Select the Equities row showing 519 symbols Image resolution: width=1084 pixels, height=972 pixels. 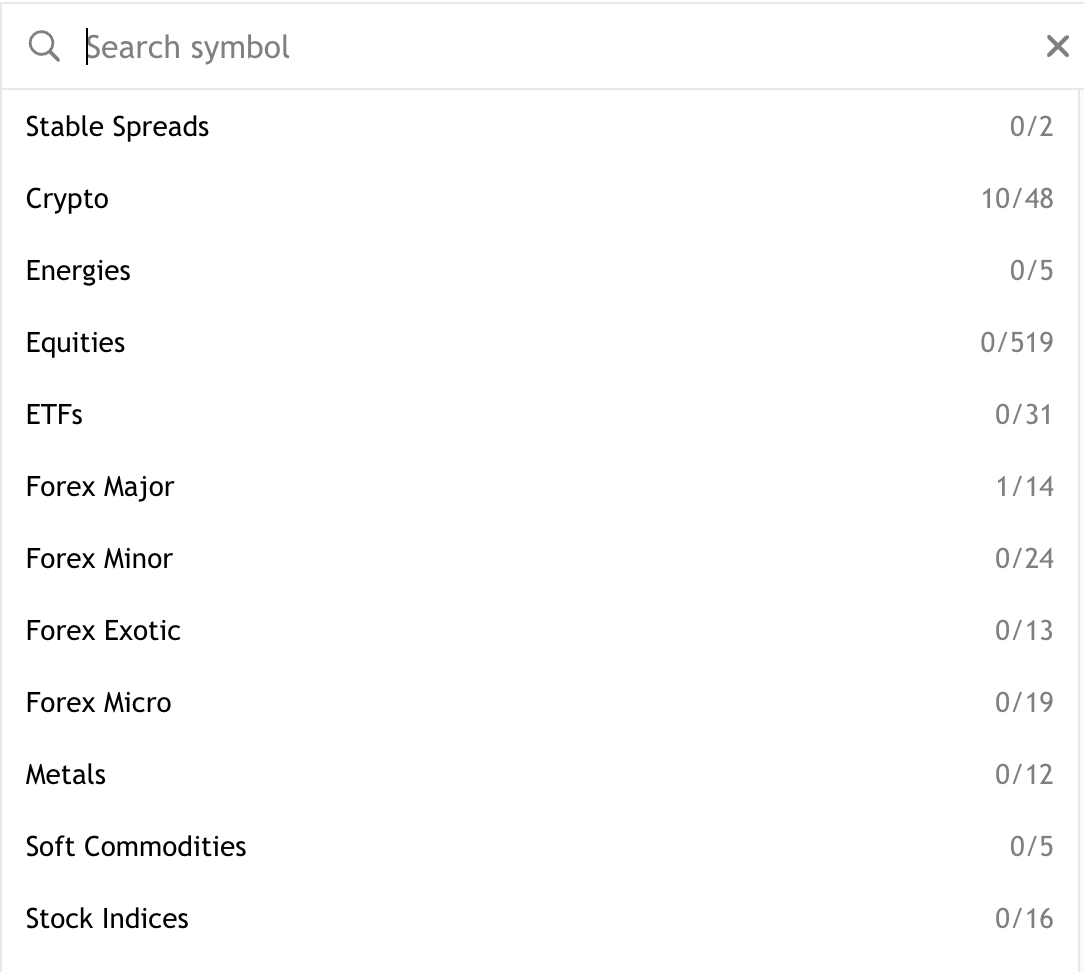click(x=1019, y=342)
